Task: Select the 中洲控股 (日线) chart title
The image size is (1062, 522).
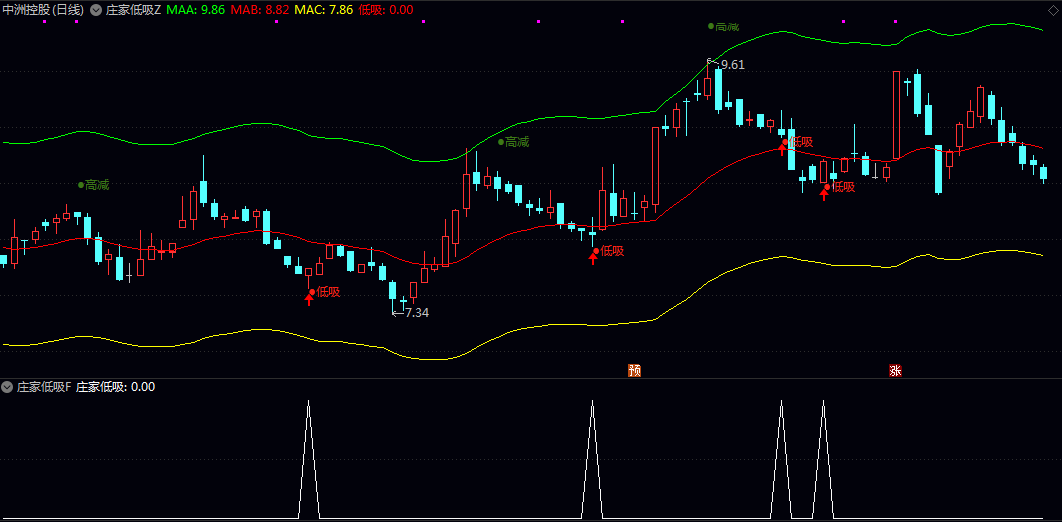Action: [x=43, y=10]
